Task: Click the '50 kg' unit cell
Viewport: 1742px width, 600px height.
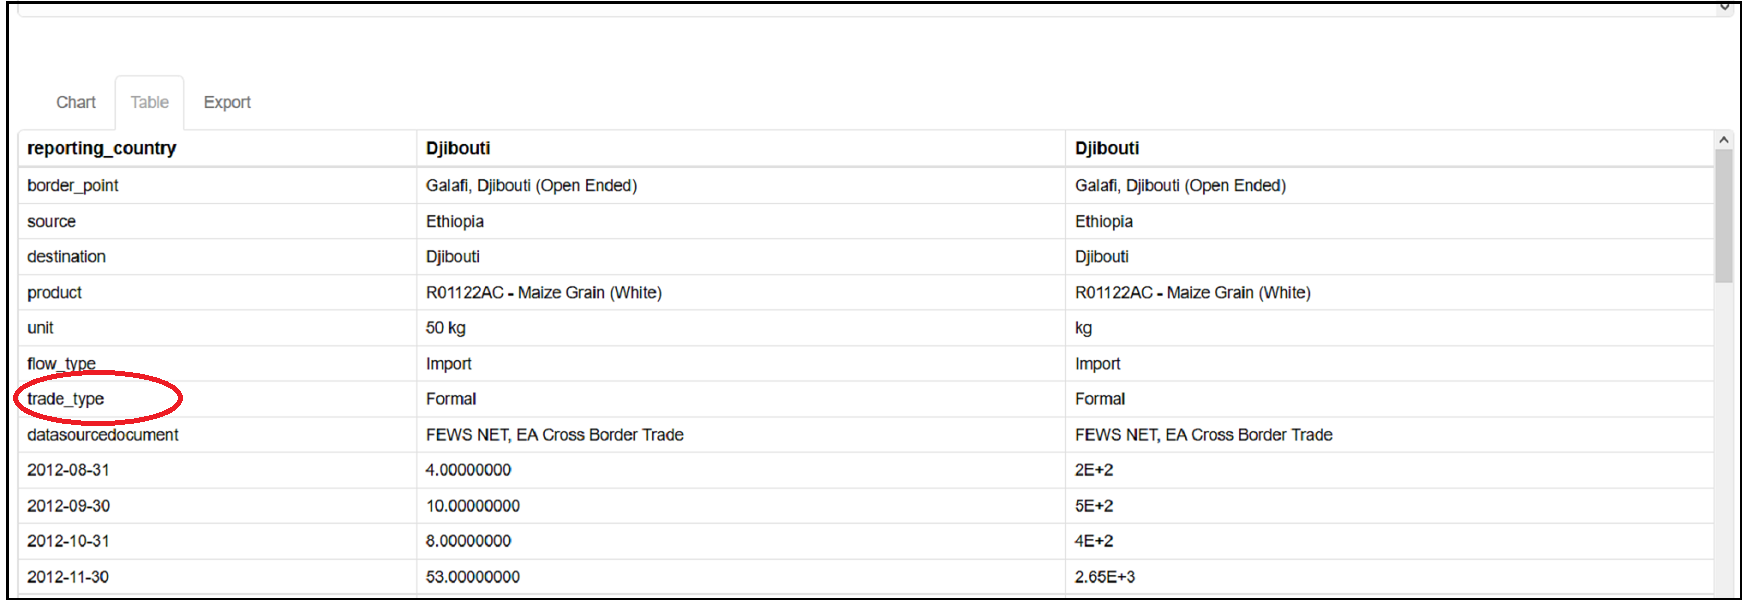Action: coord(446,328)
